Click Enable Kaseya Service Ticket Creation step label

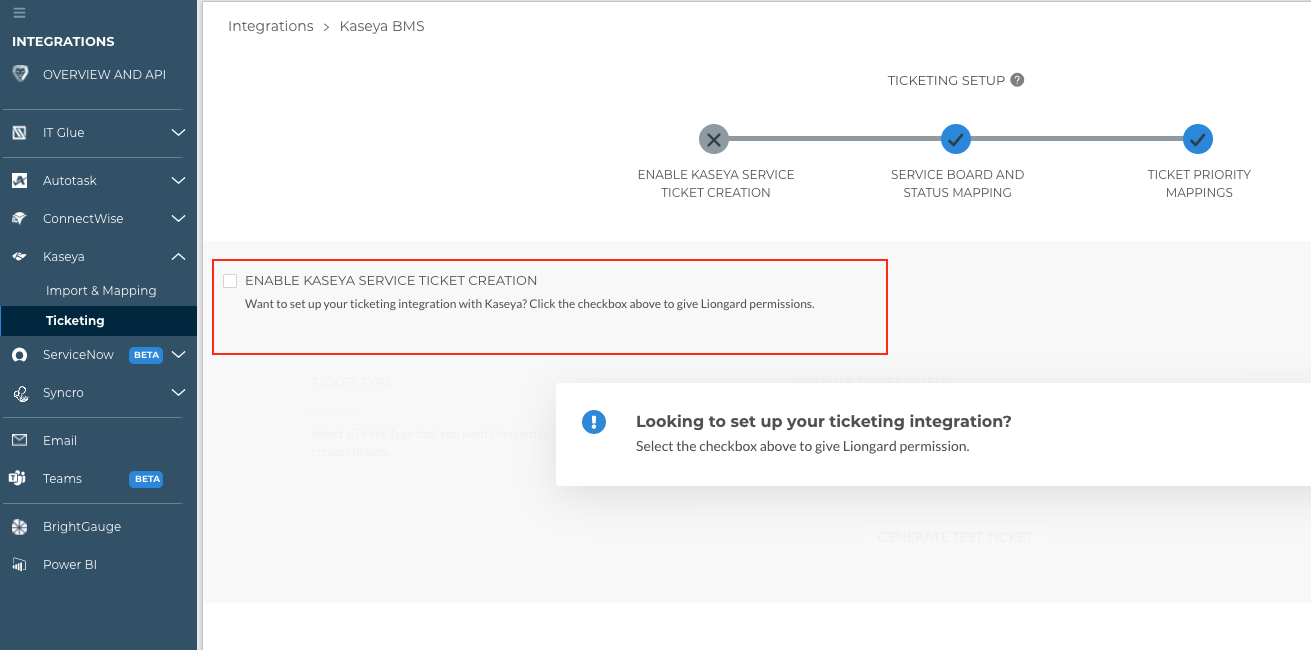point(716,184)
